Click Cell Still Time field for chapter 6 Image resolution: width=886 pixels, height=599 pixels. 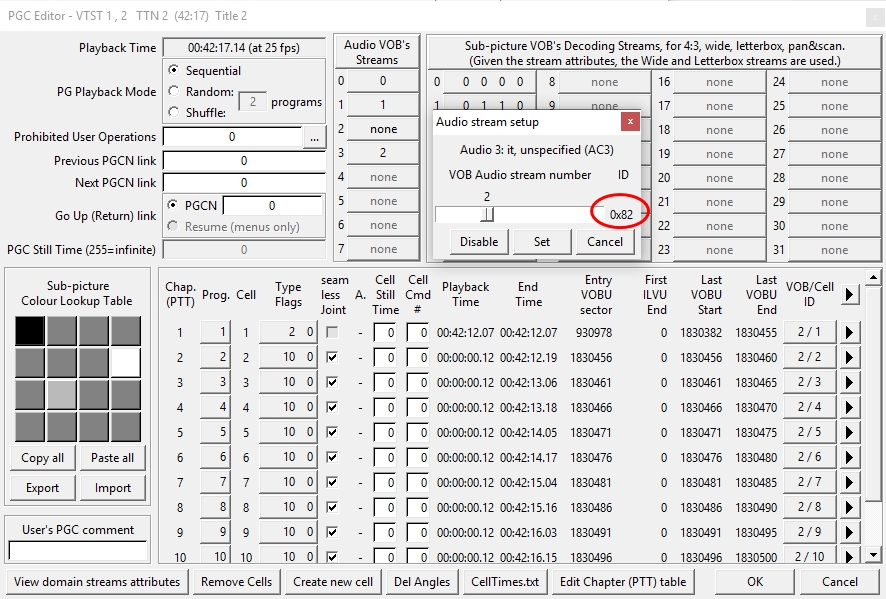[x=385, y=457]
